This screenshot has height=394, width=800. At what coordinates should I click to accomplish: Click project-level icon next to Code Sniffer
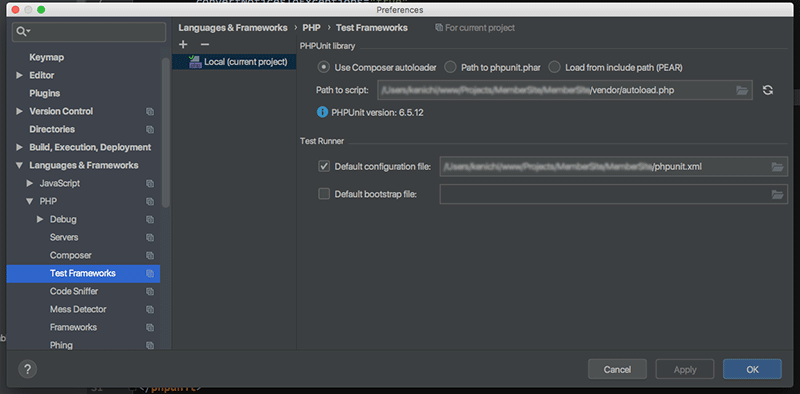click(150, 291)
